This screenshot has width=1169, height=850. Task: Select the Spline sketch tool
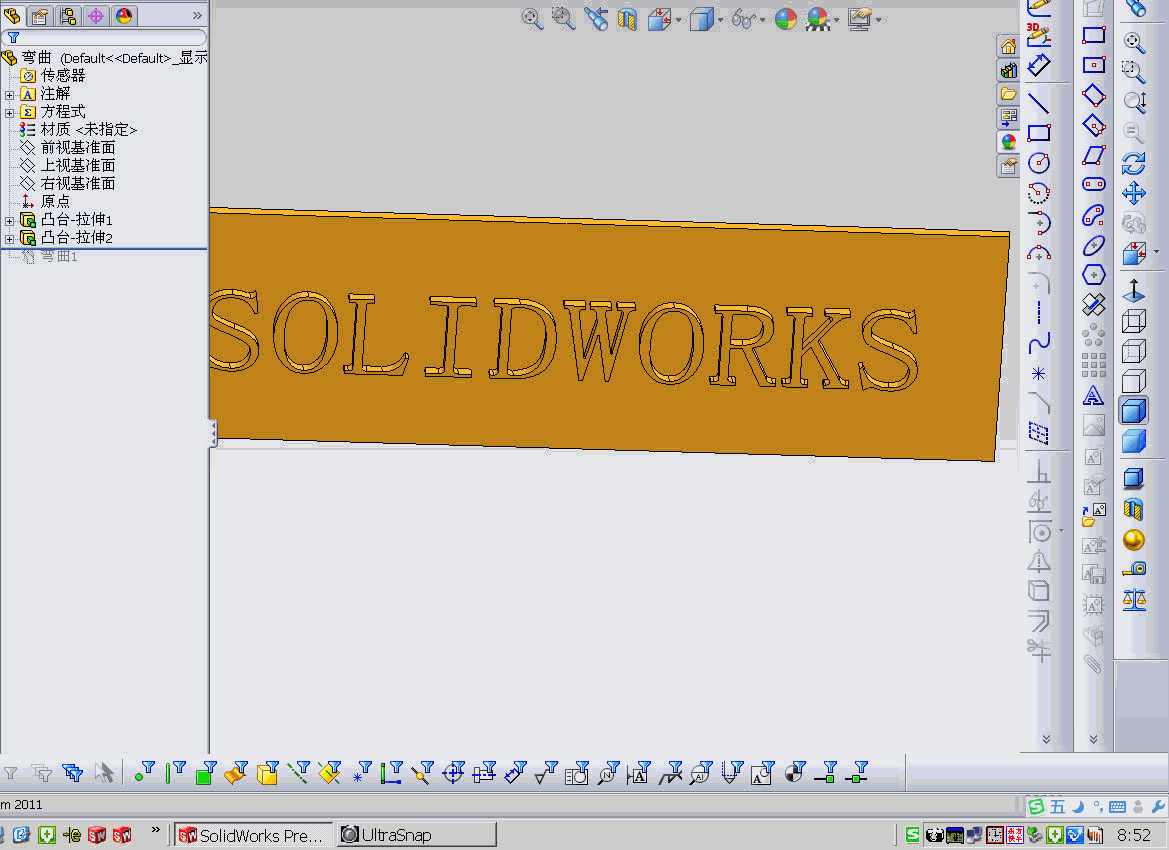tap(1039, 343)
